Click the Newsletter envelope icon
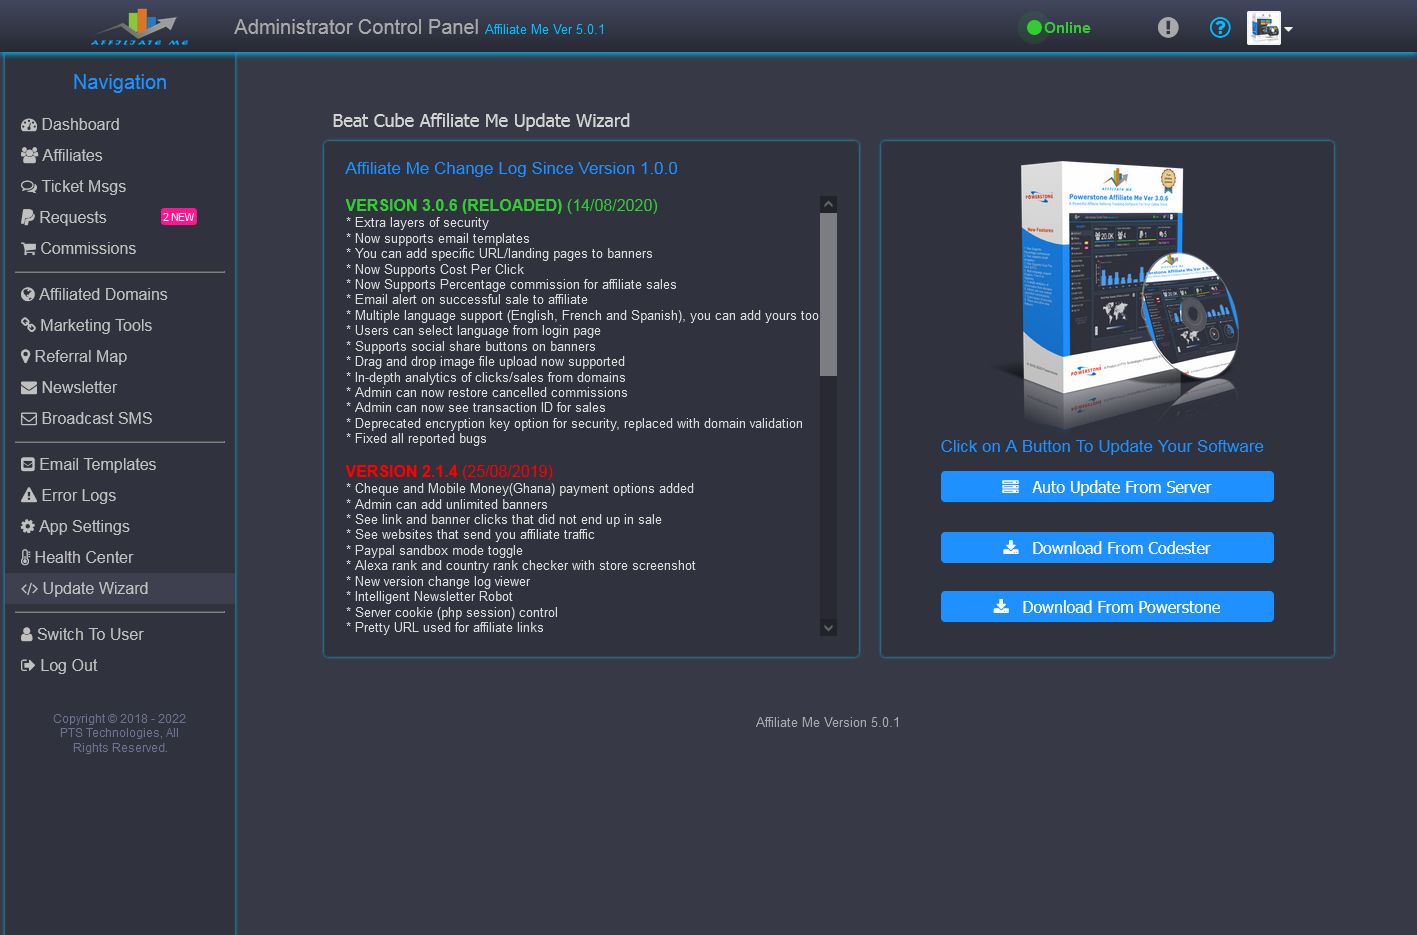The width and height of the screenshot is (1417, 935). pos(29,388)
